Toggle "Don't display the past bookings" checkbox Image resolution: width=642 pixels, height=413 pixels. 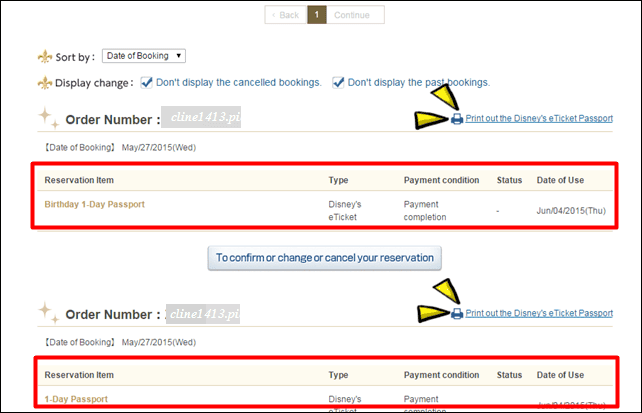click(338, 83)
